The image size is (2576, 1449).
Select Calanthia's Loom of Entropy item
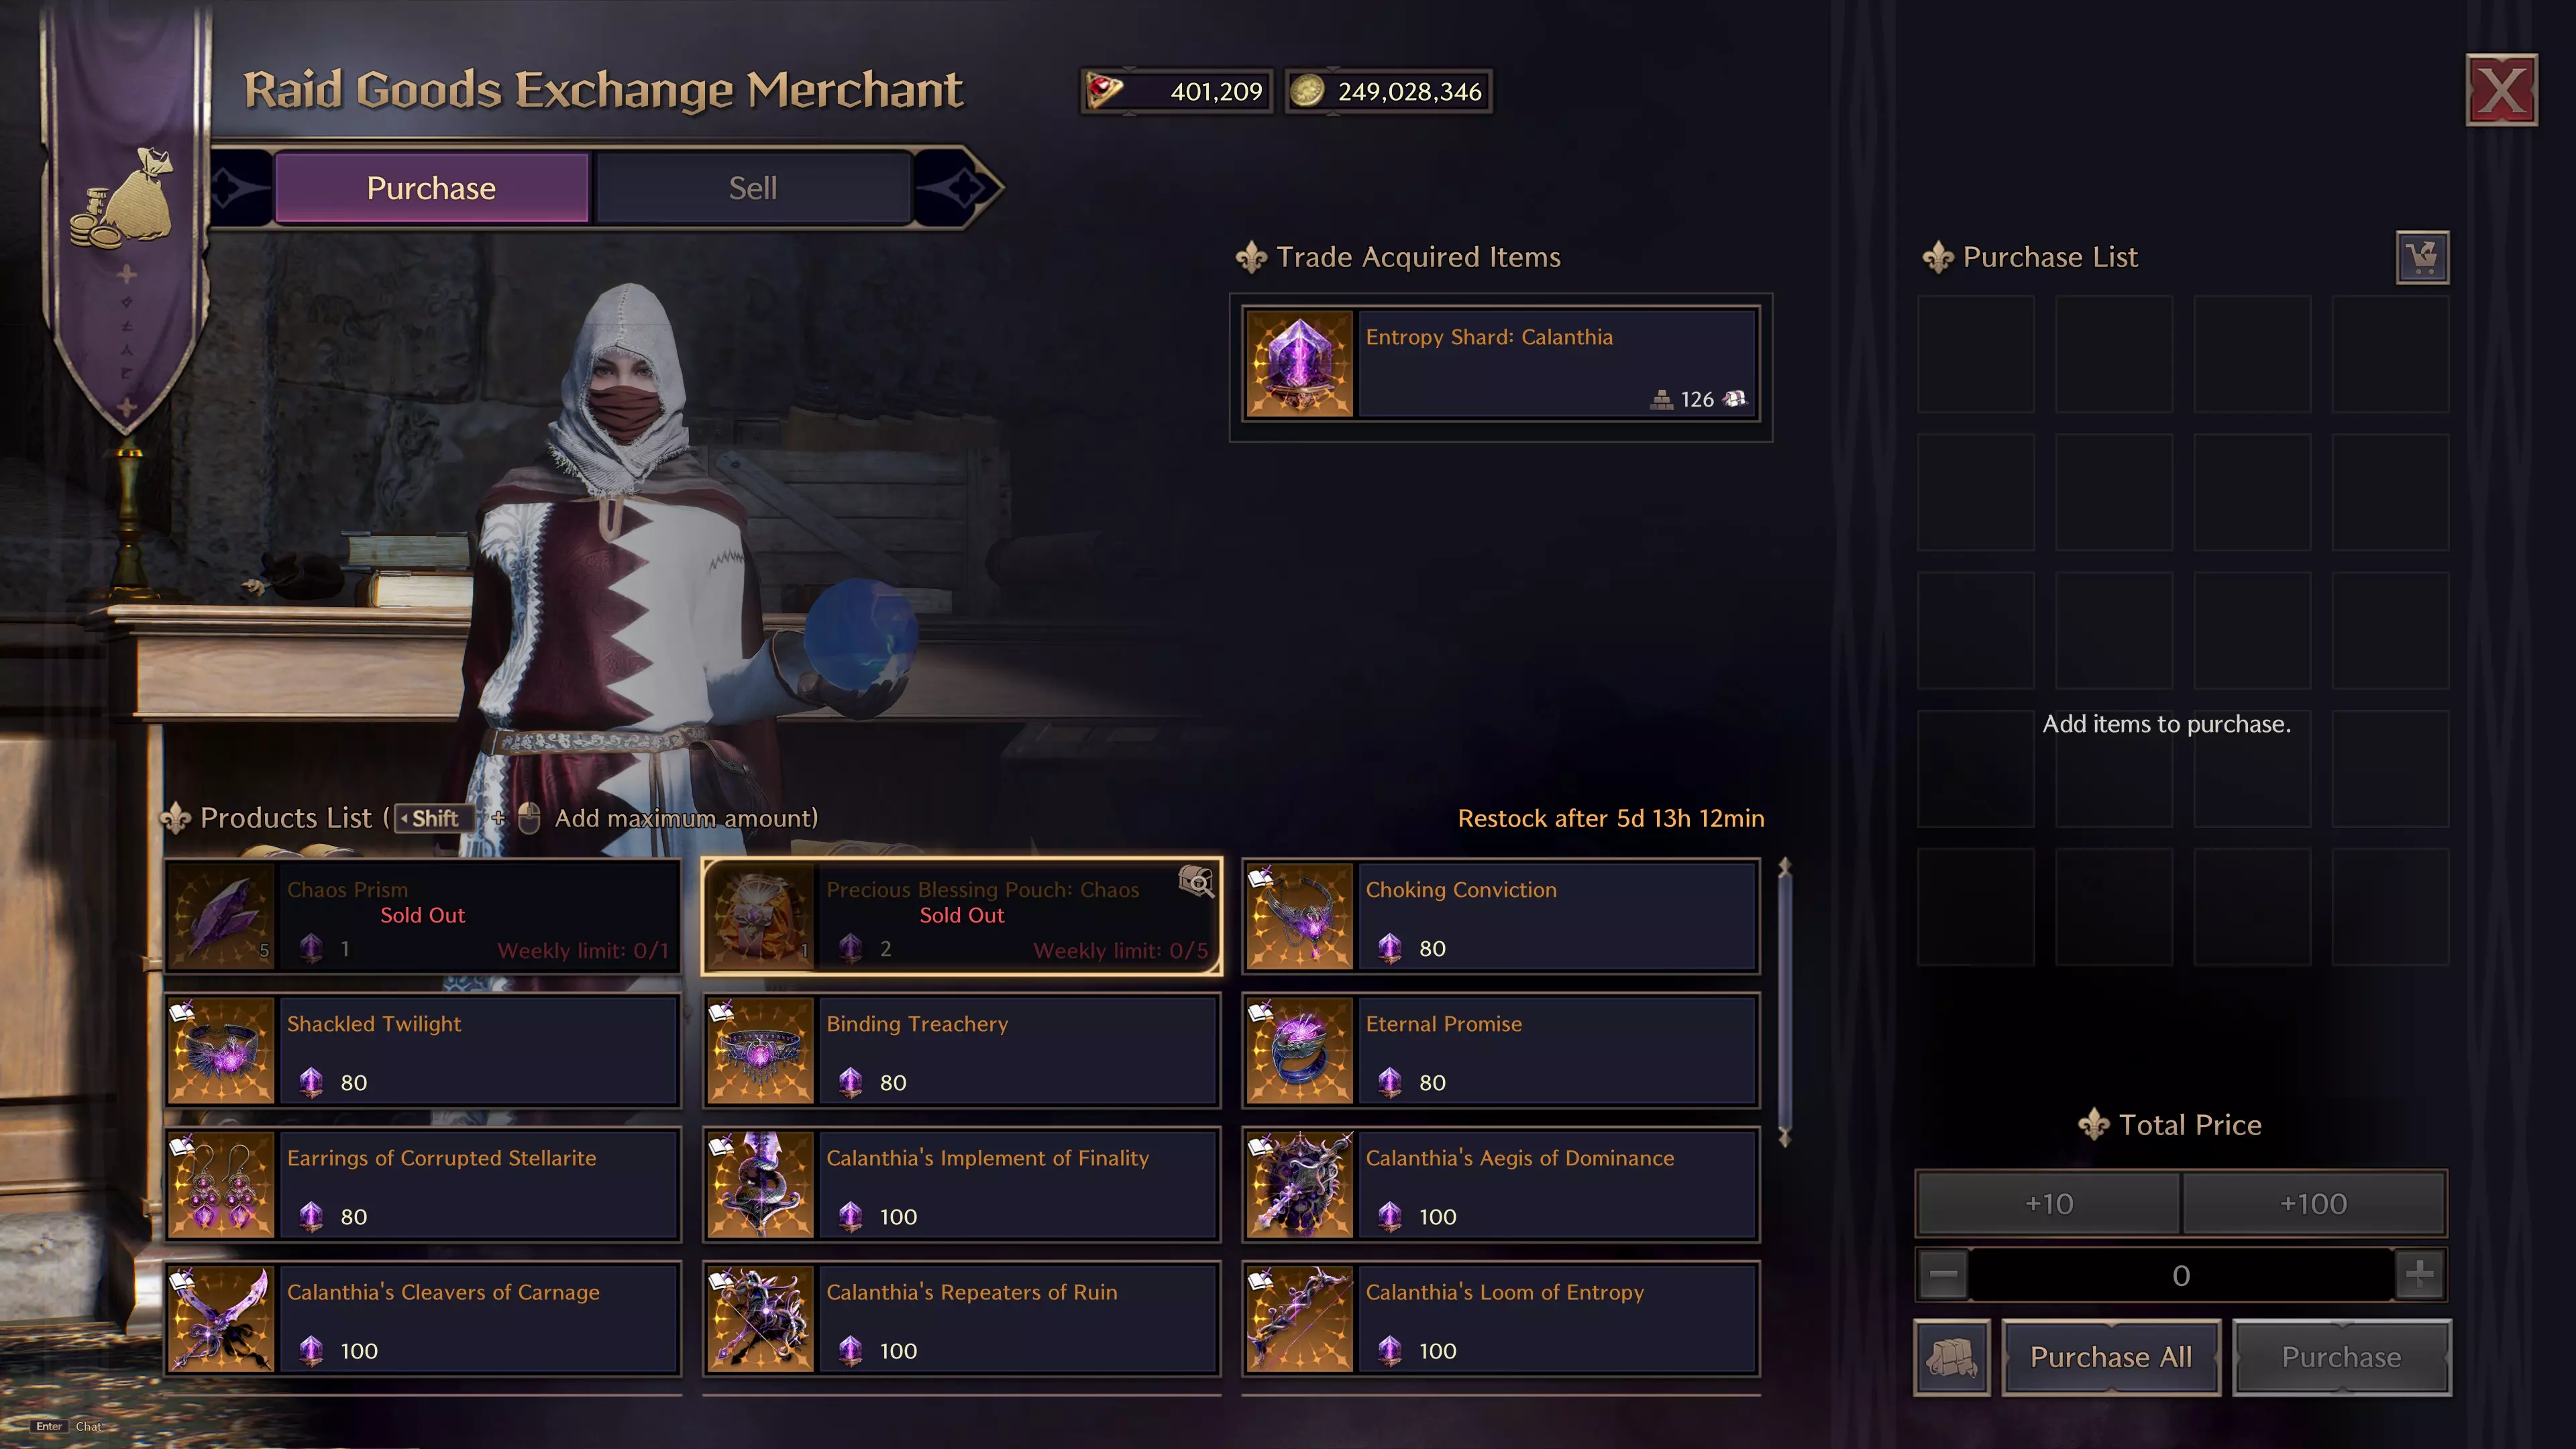click(x=1500, y=1319)
